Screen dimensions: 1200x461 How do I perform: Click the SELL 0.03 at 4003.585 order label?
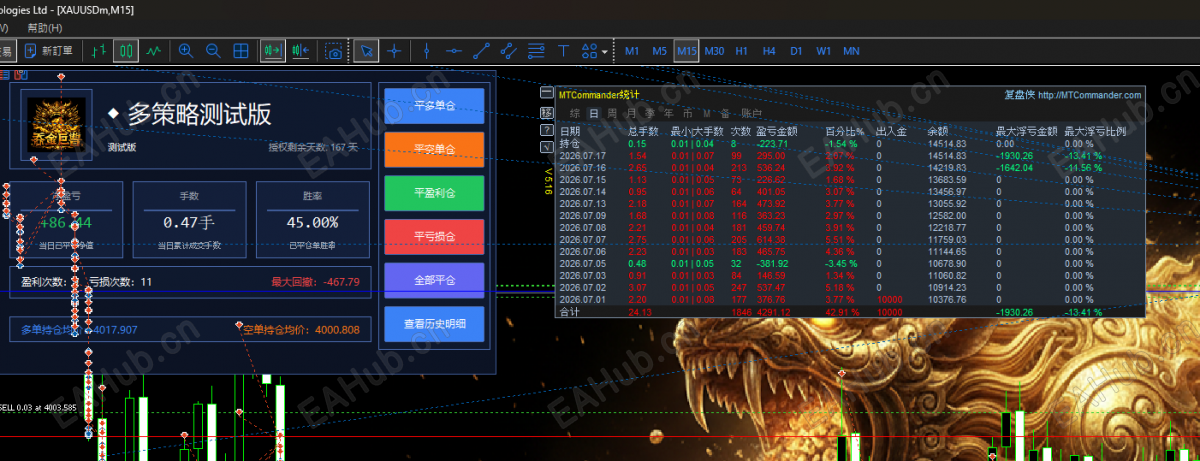pos(38,408)
